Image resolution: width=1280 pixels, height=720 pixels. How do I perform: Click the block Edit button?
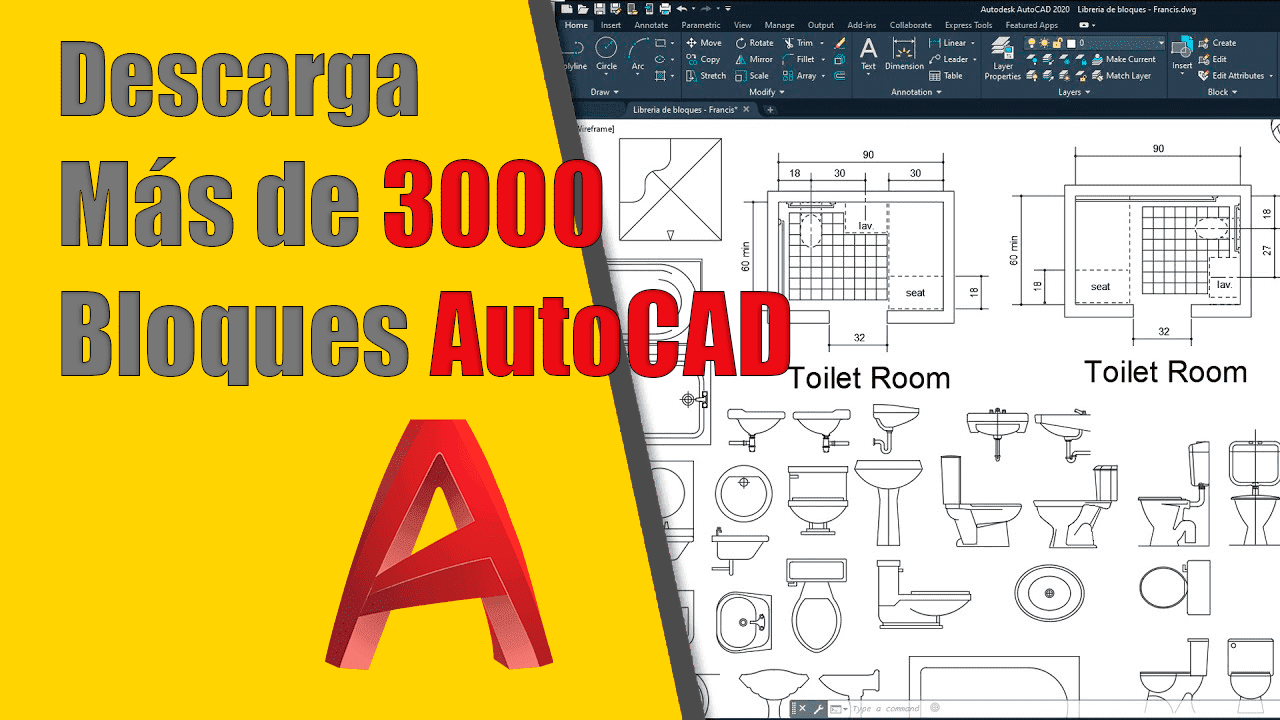(x=1212, y=59)
